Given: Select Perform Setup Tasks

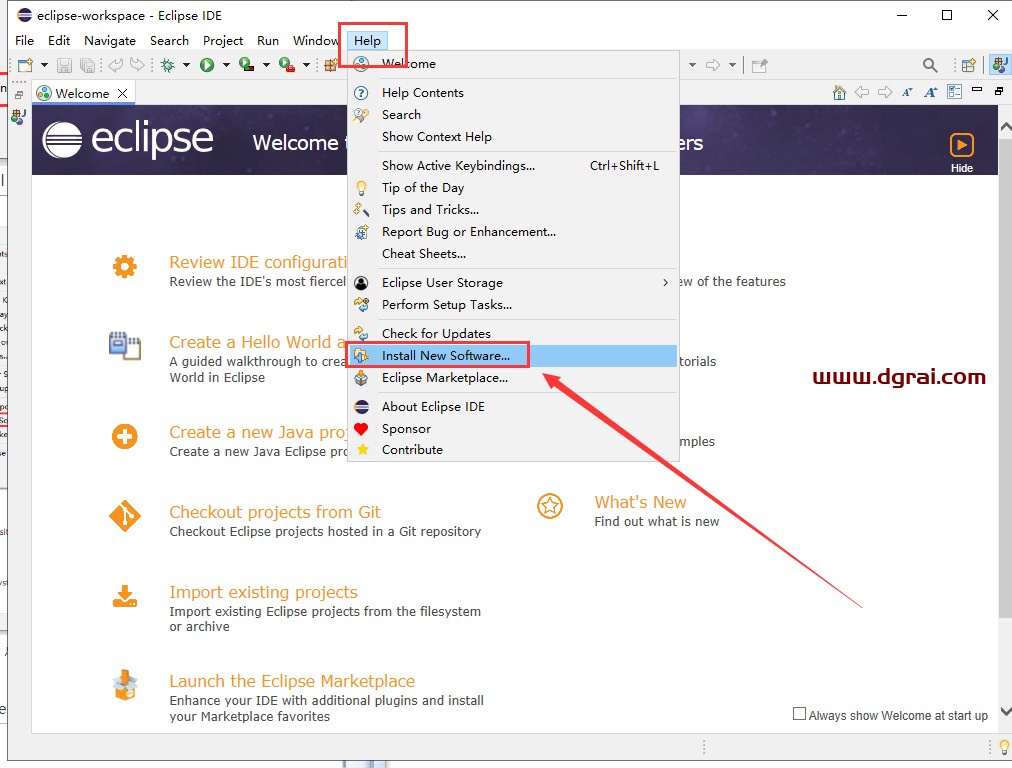Looking at the screenshot, I should (513, 305).
